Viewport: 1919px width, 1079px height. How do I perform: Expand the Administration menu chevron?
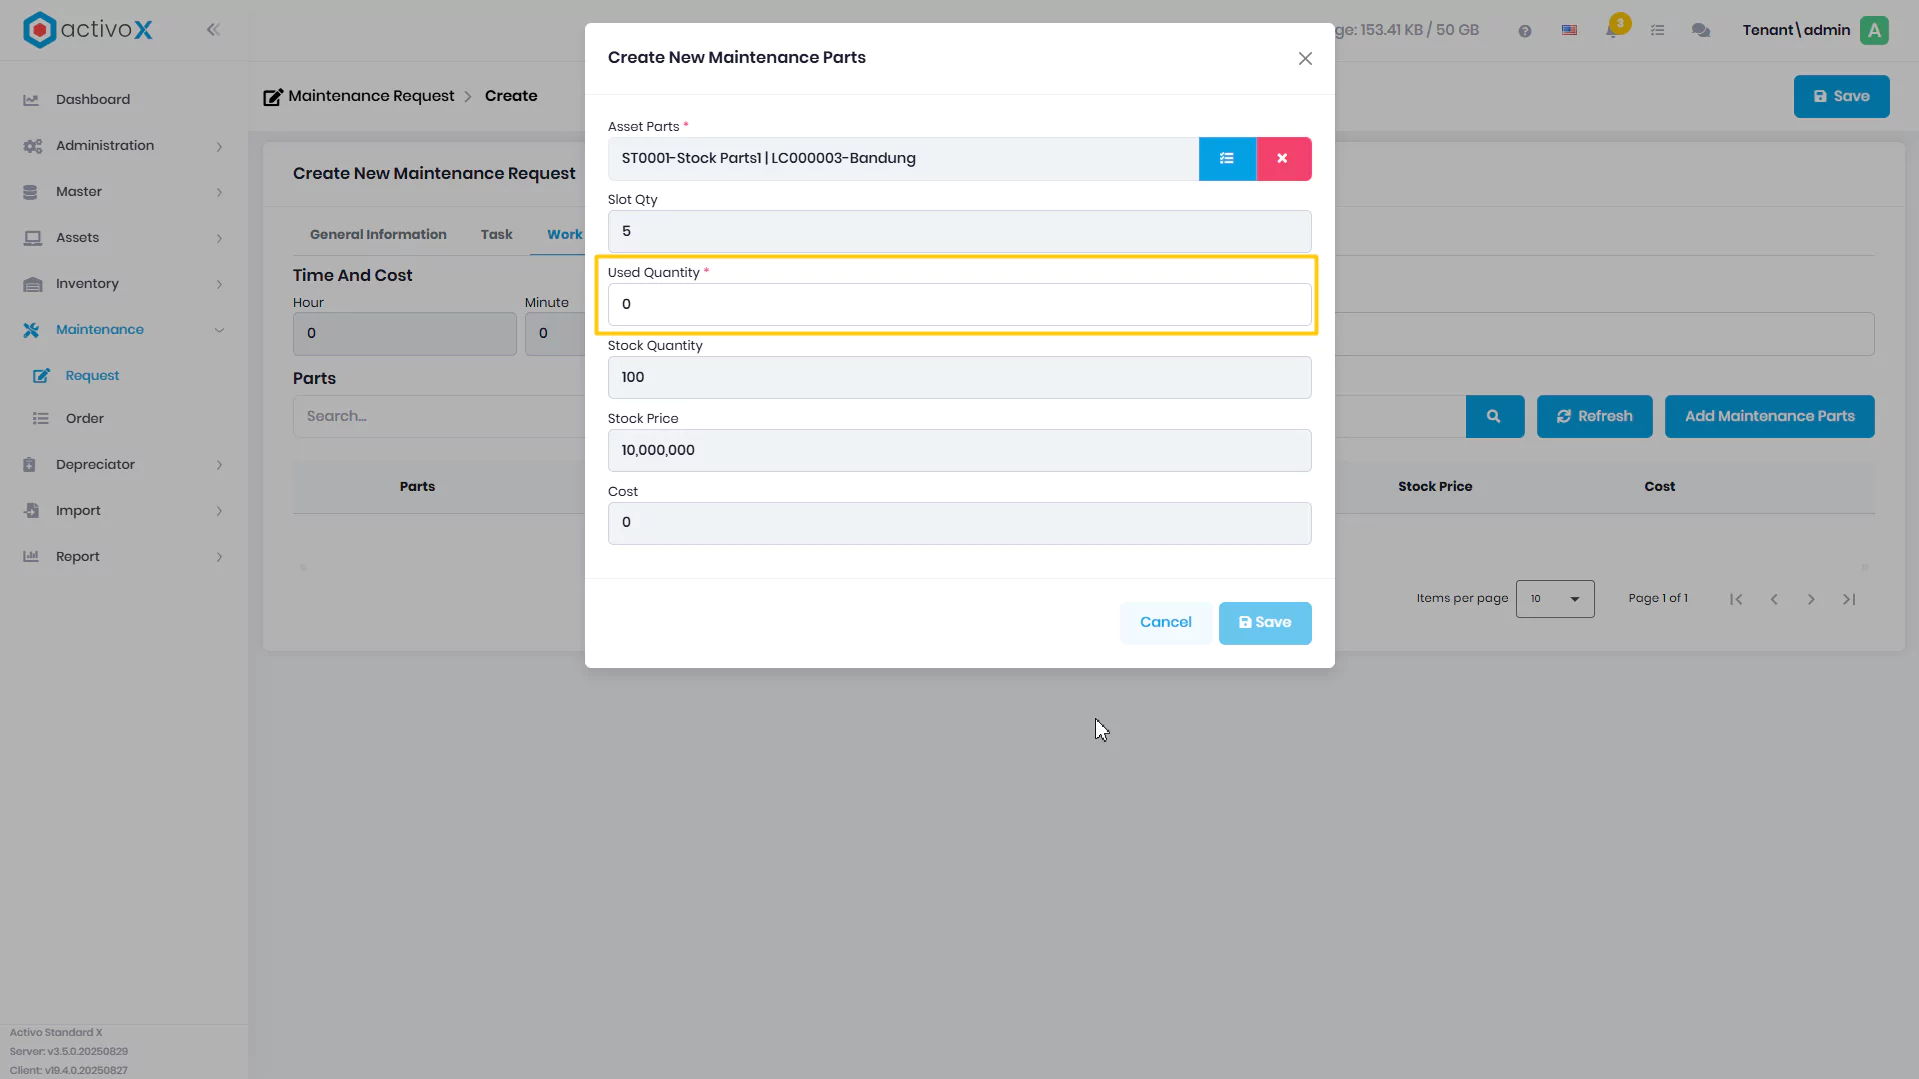(x=219, y=147)
